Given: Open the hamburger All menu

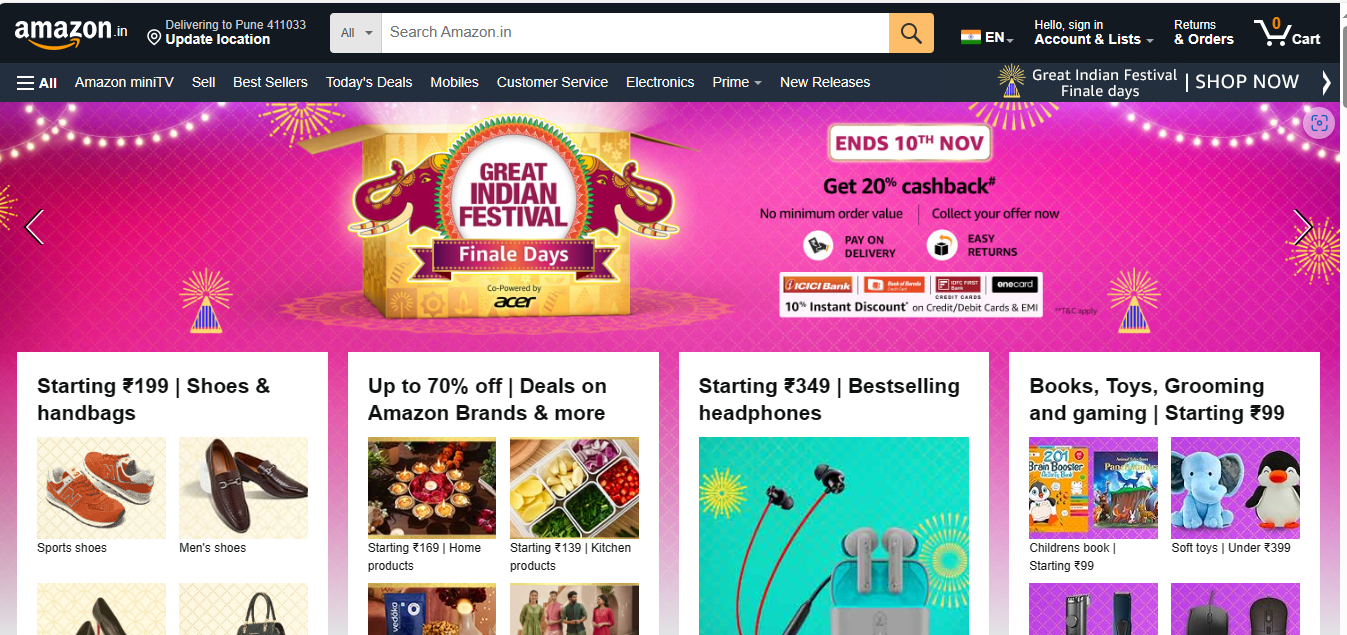Looking at the screenshot, I should pos(37,82).
